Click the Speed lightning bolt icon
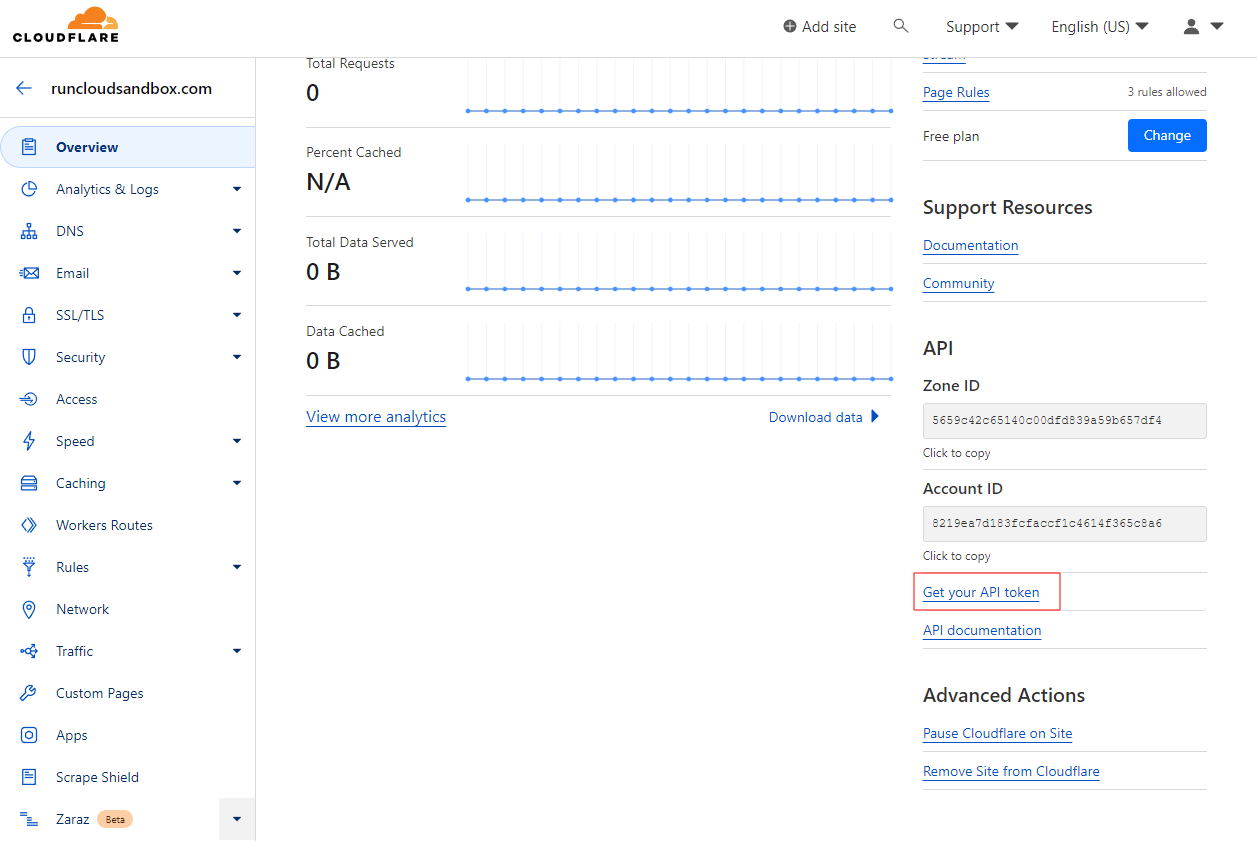Viewport: 1257px width, 841px height. [29, 441]
